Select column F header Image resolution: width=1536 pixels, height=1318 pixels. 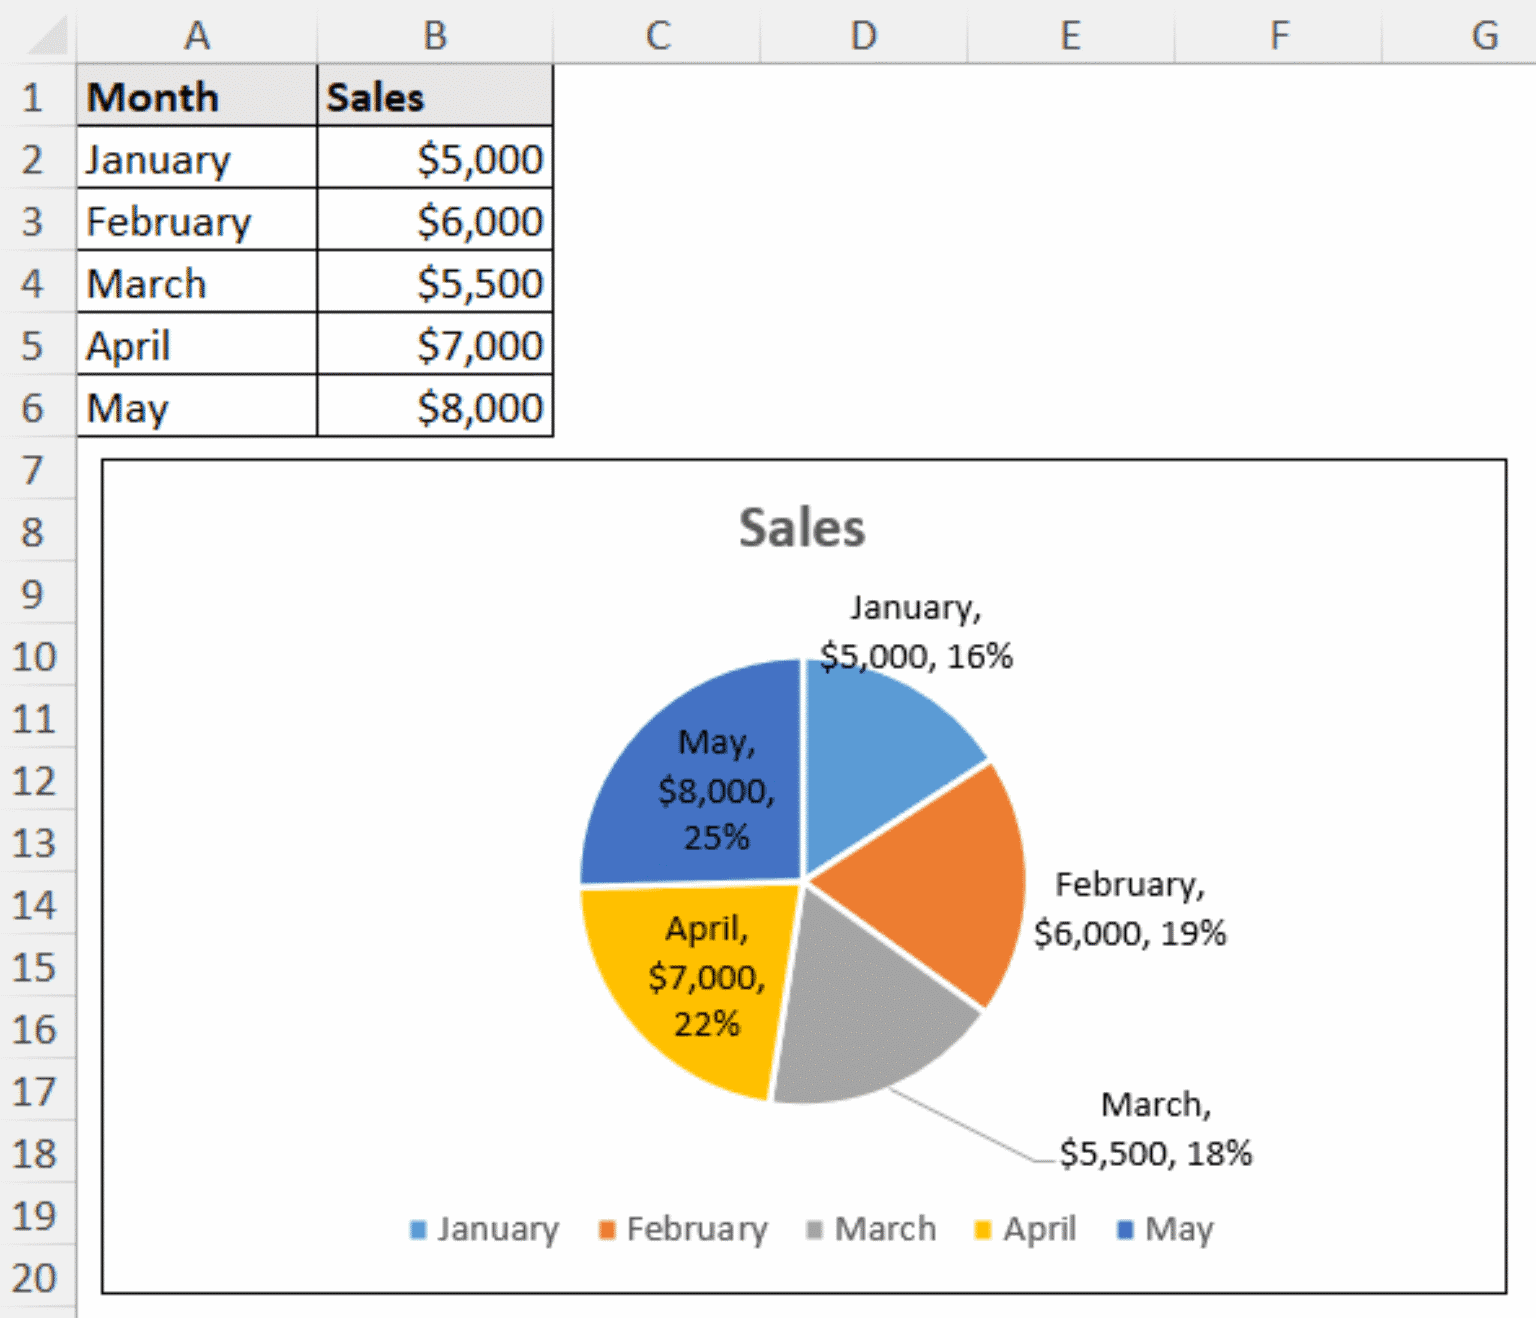[1278, 34]
